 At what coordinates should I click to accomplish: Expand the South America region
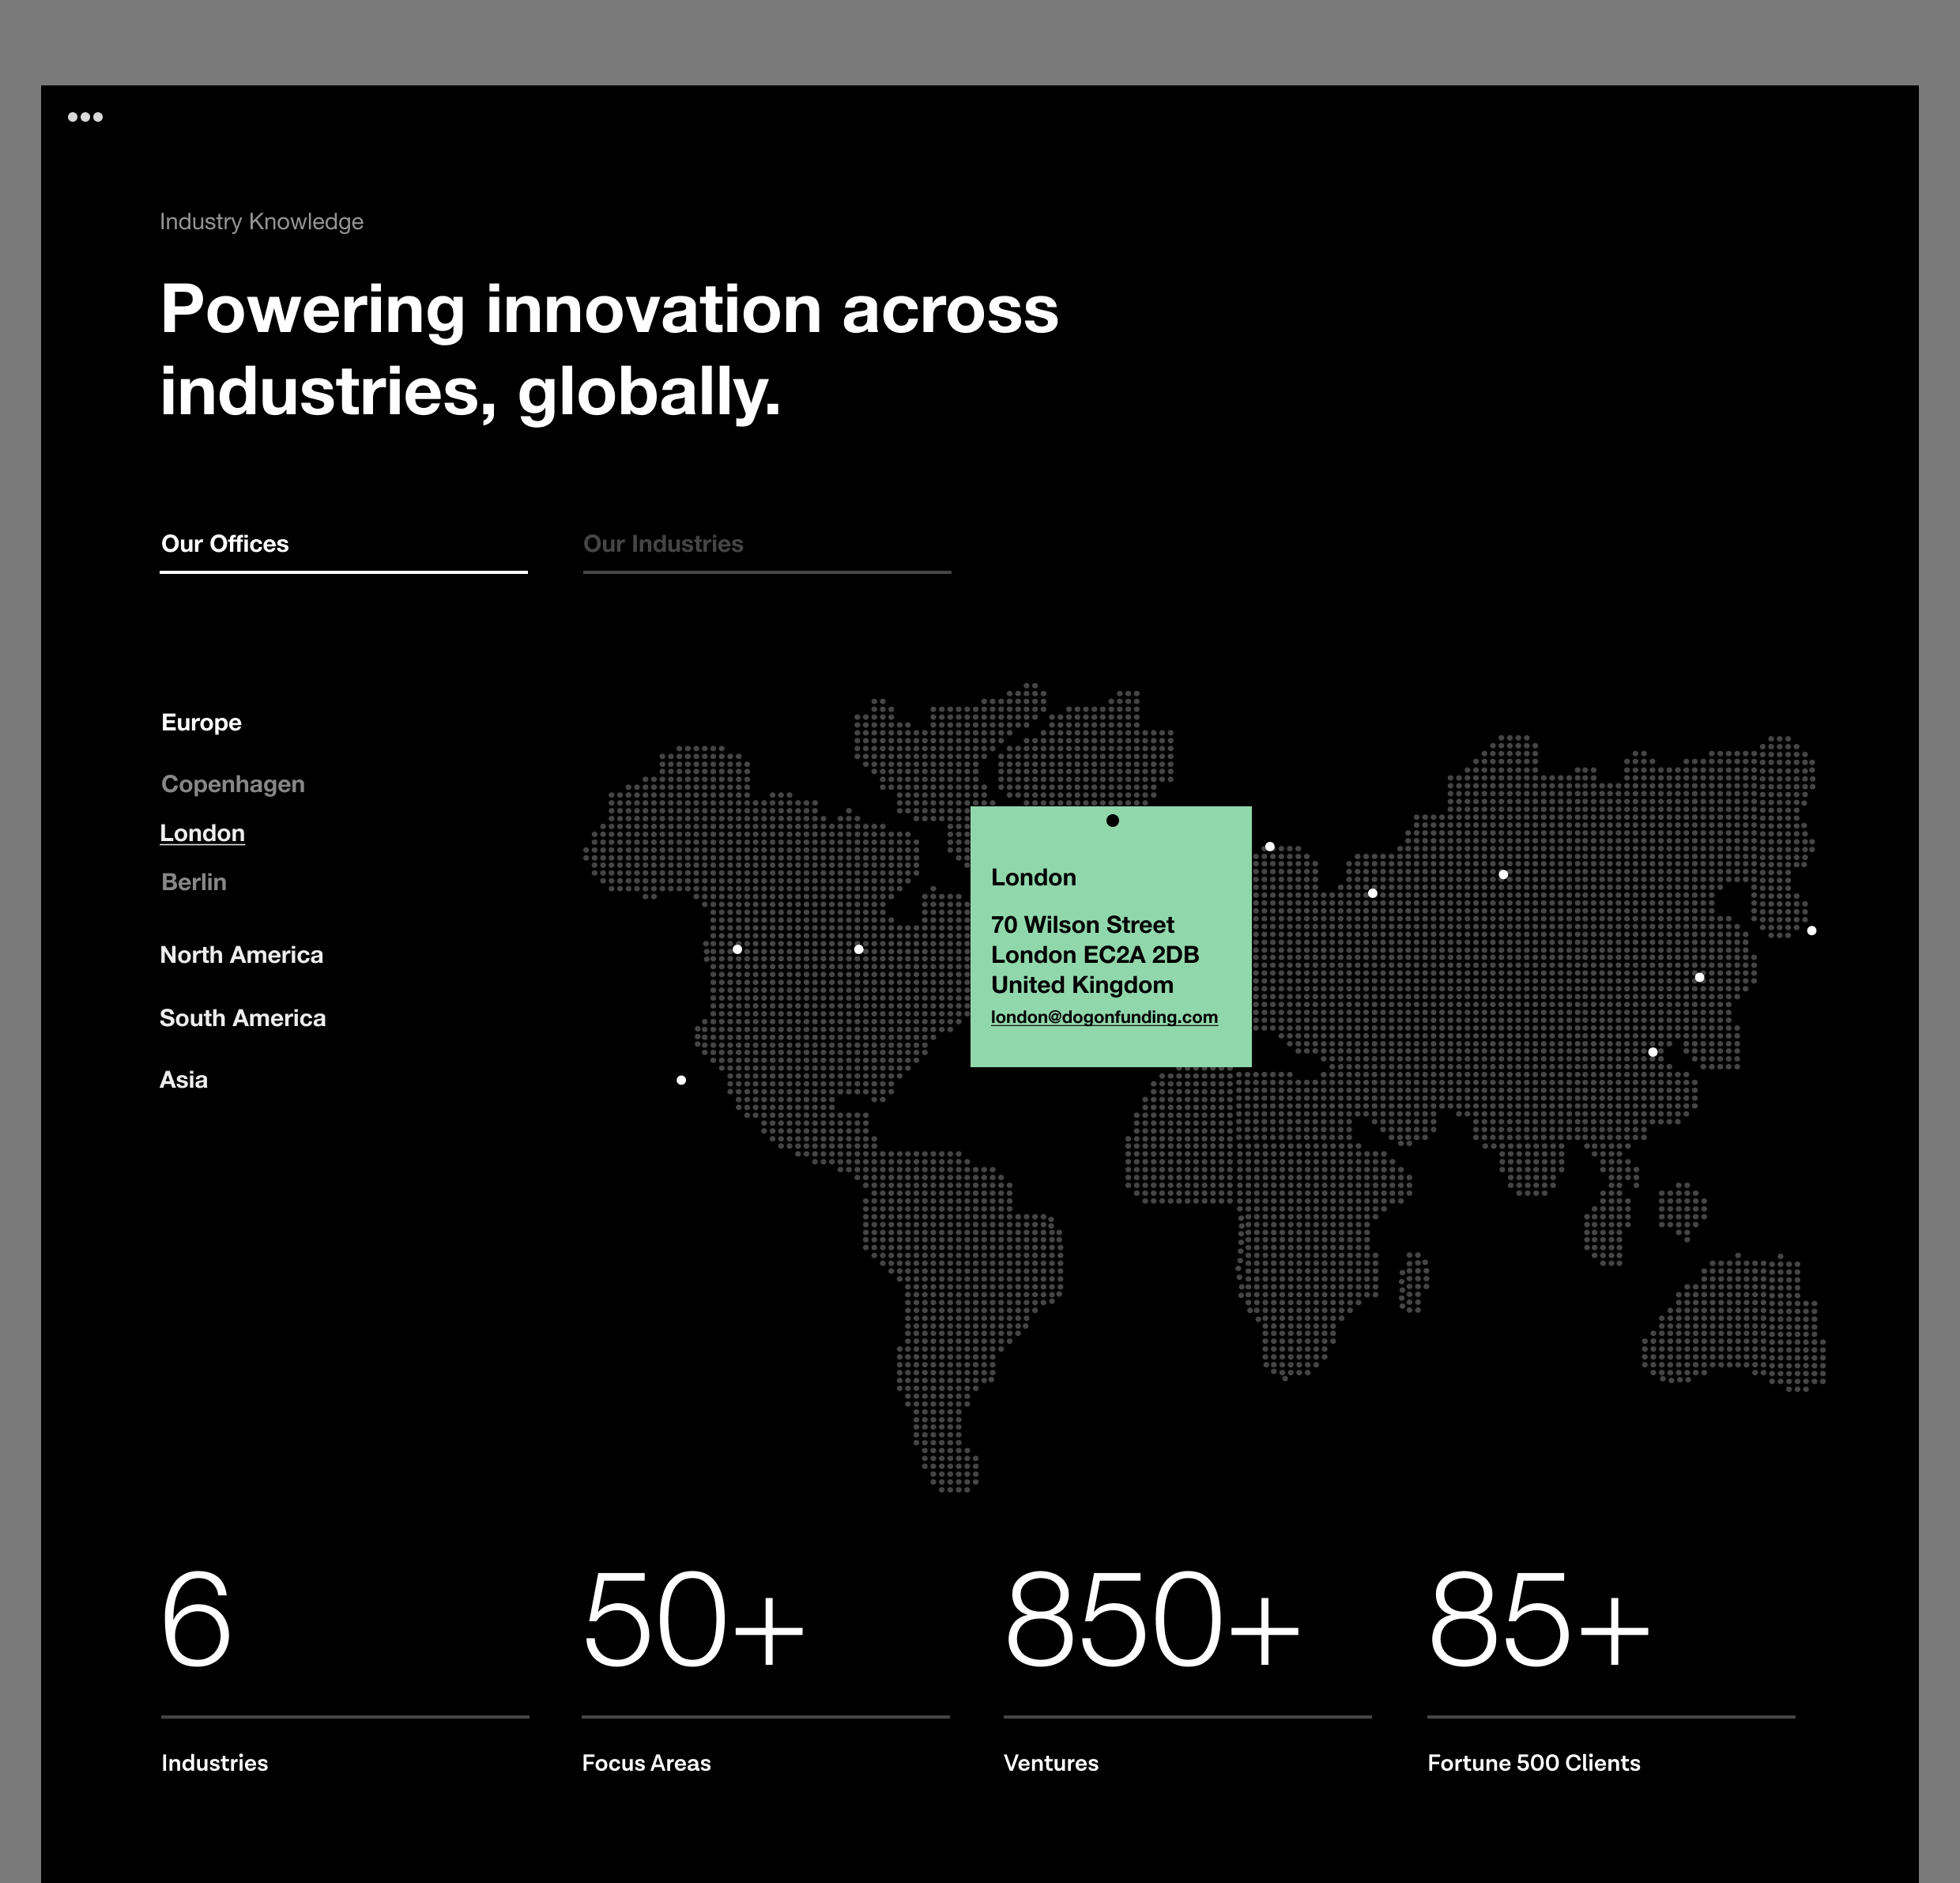pyautogui.click(x=242, y=1018)
